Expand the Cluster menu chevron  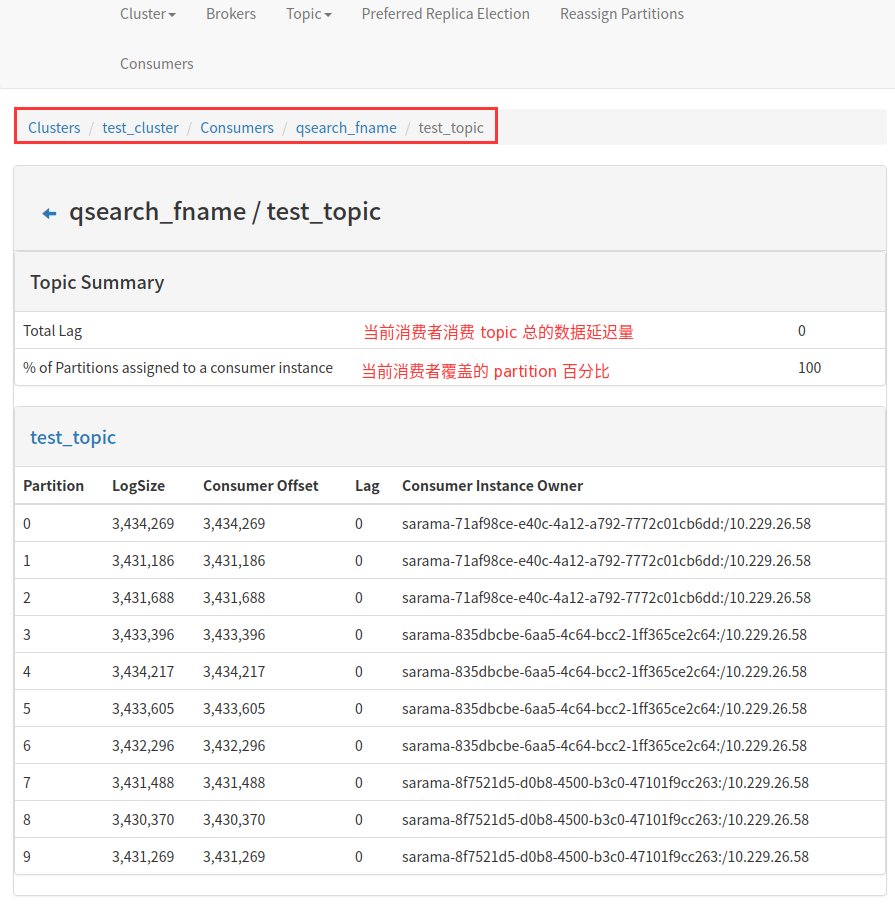(x=170, y=14)
